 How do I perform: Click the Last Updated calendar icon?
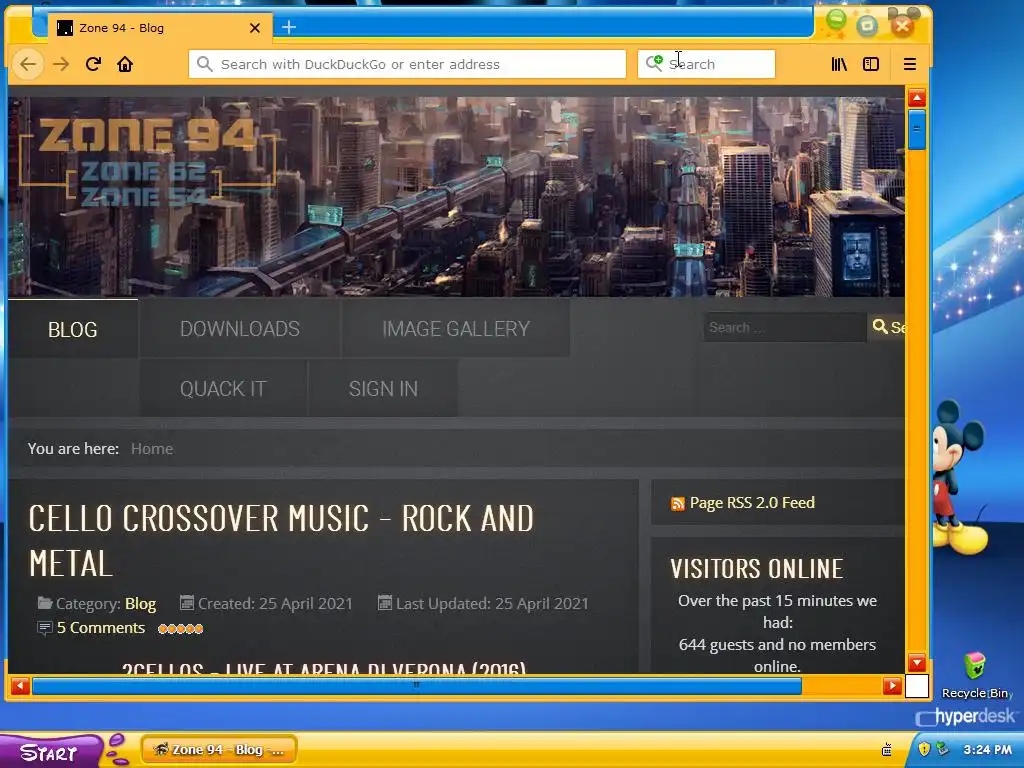point(385,602)
